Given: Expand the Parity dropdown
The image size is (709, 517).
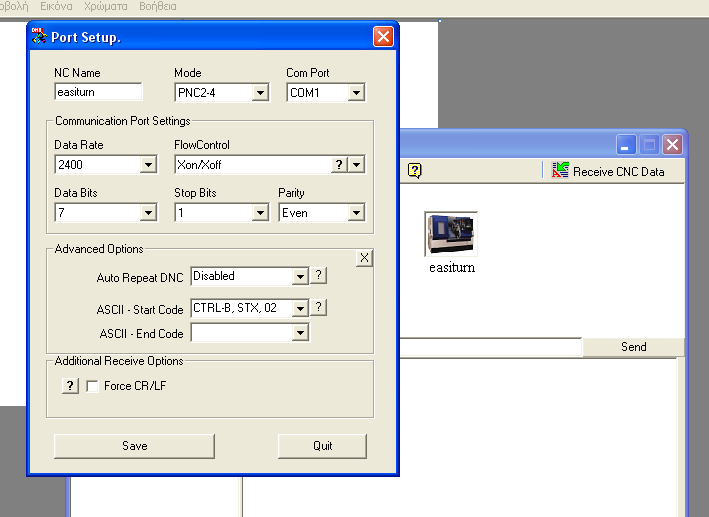Looking at the screenshot, I should (x=356, y=213).
